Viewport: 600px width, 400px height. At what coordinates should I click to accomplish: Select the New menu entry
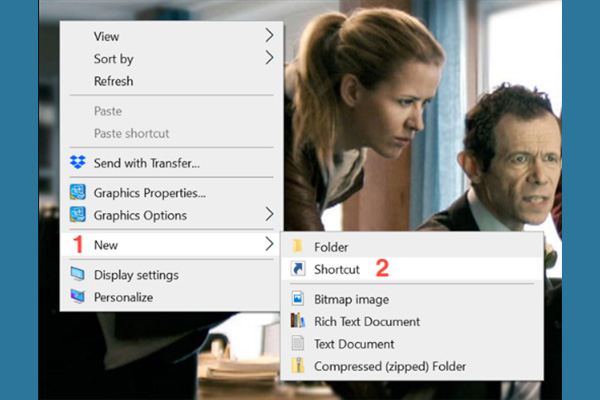[x=171, y=245]
